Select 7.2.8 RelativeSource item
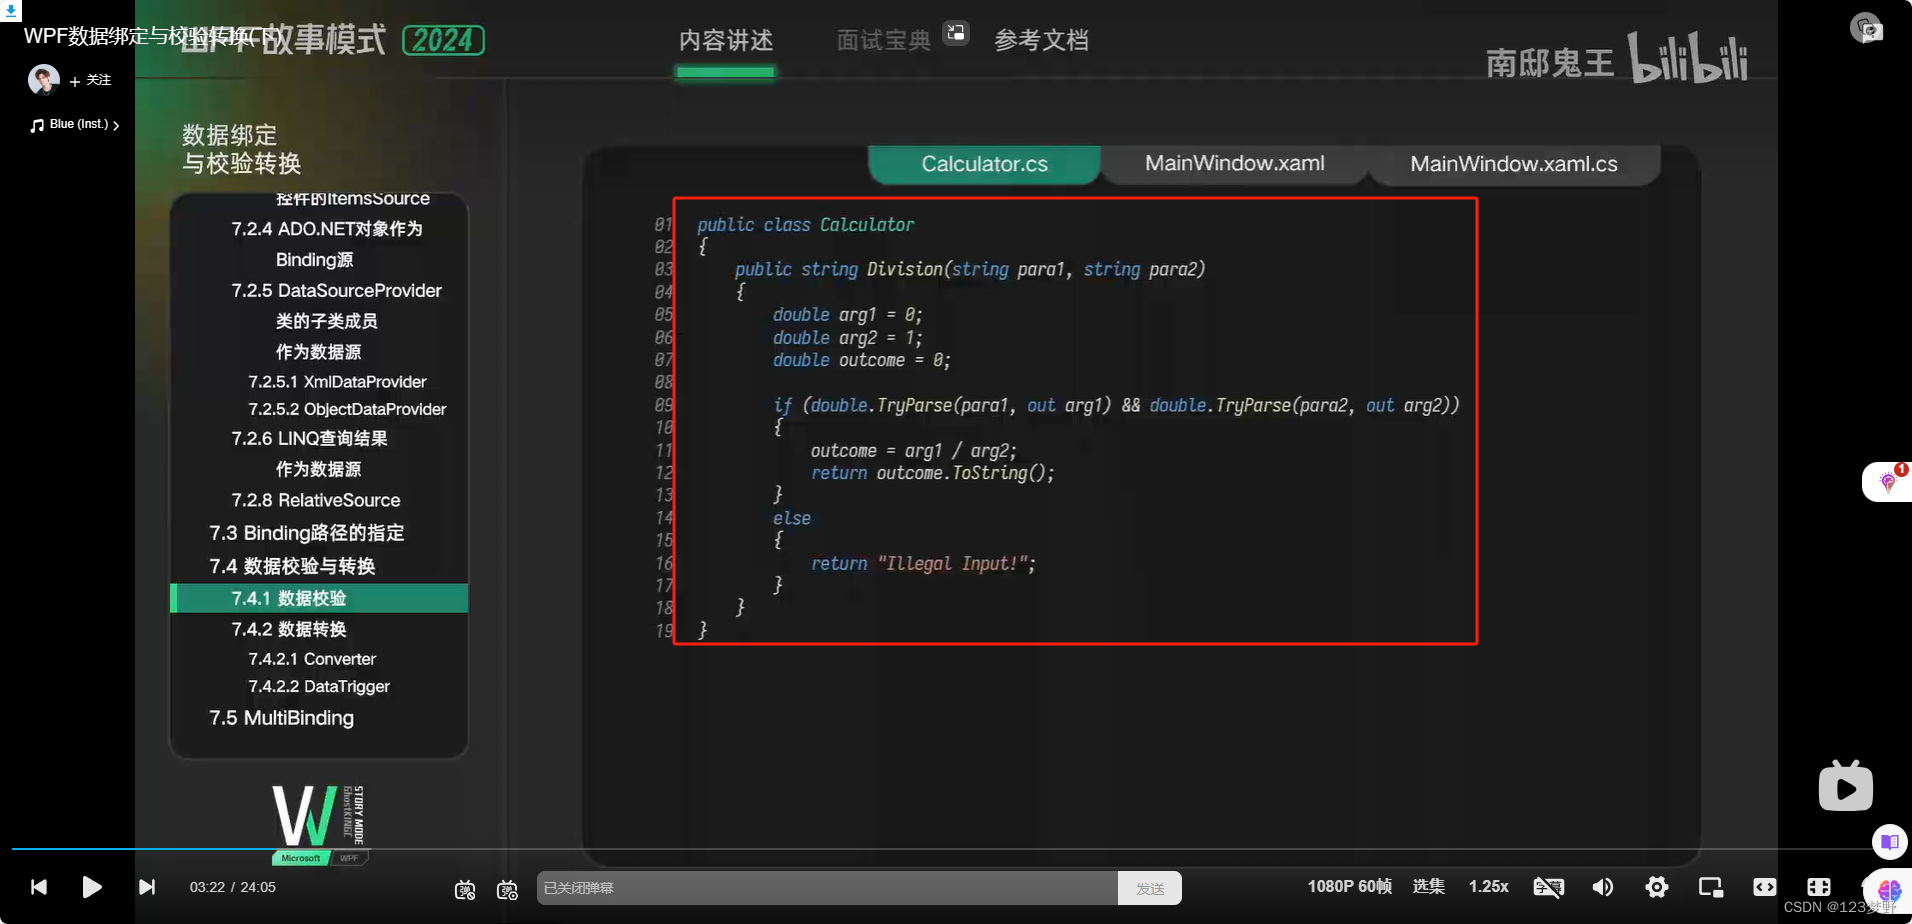 pos(315,500)
